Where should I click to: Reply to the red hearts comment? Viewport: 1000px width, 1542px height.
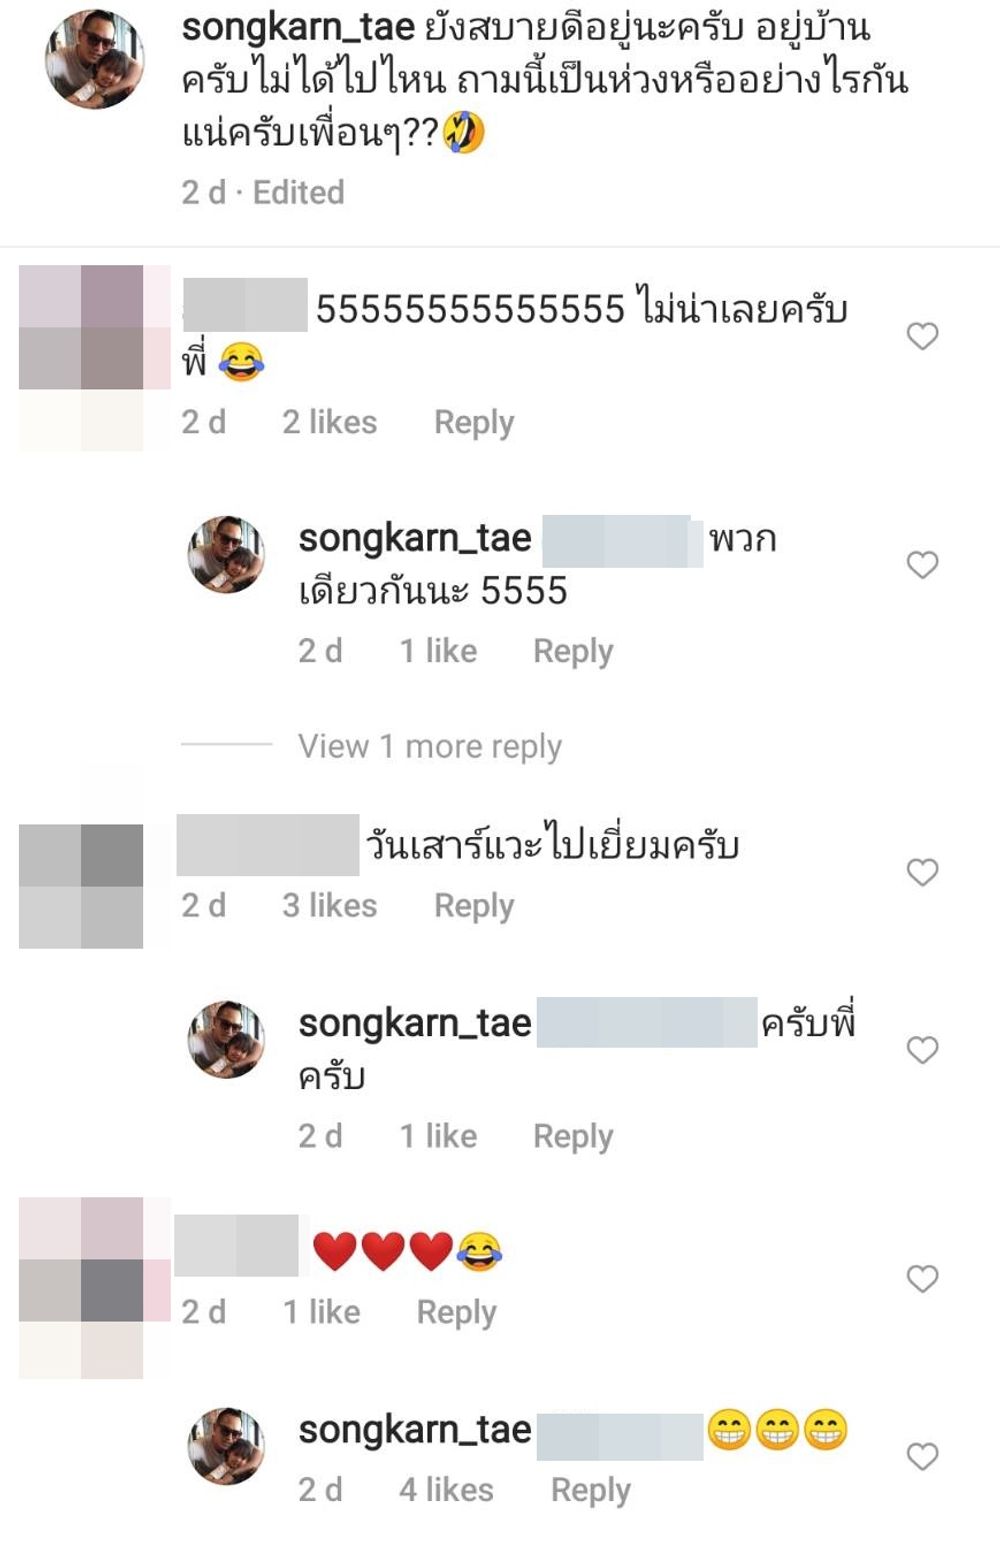(457, 1312)
